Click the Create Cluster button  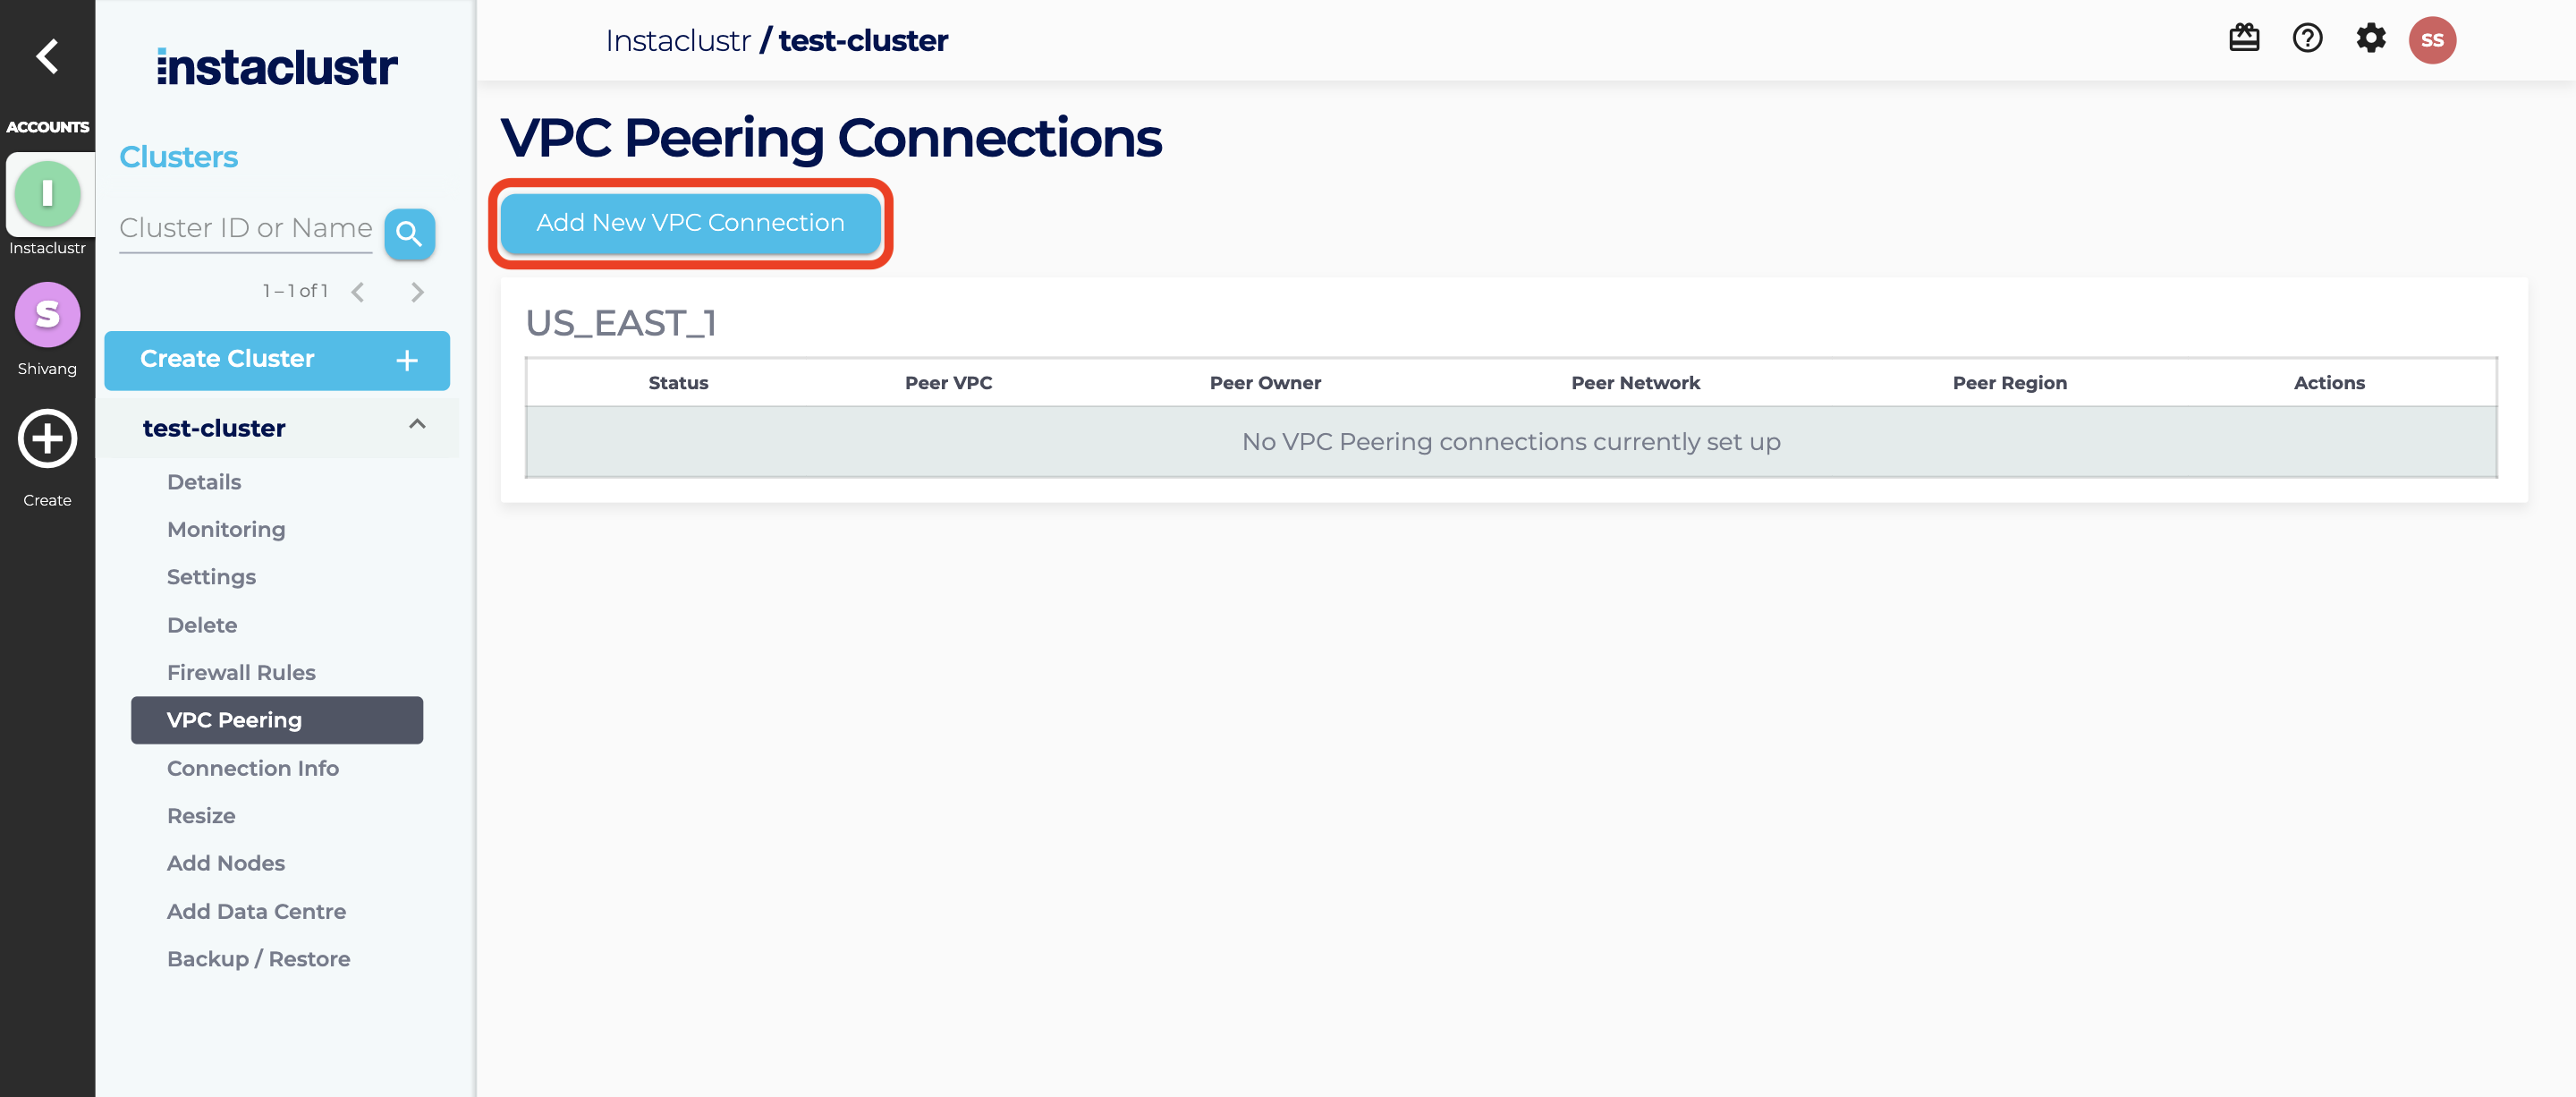tap(277, 360)
